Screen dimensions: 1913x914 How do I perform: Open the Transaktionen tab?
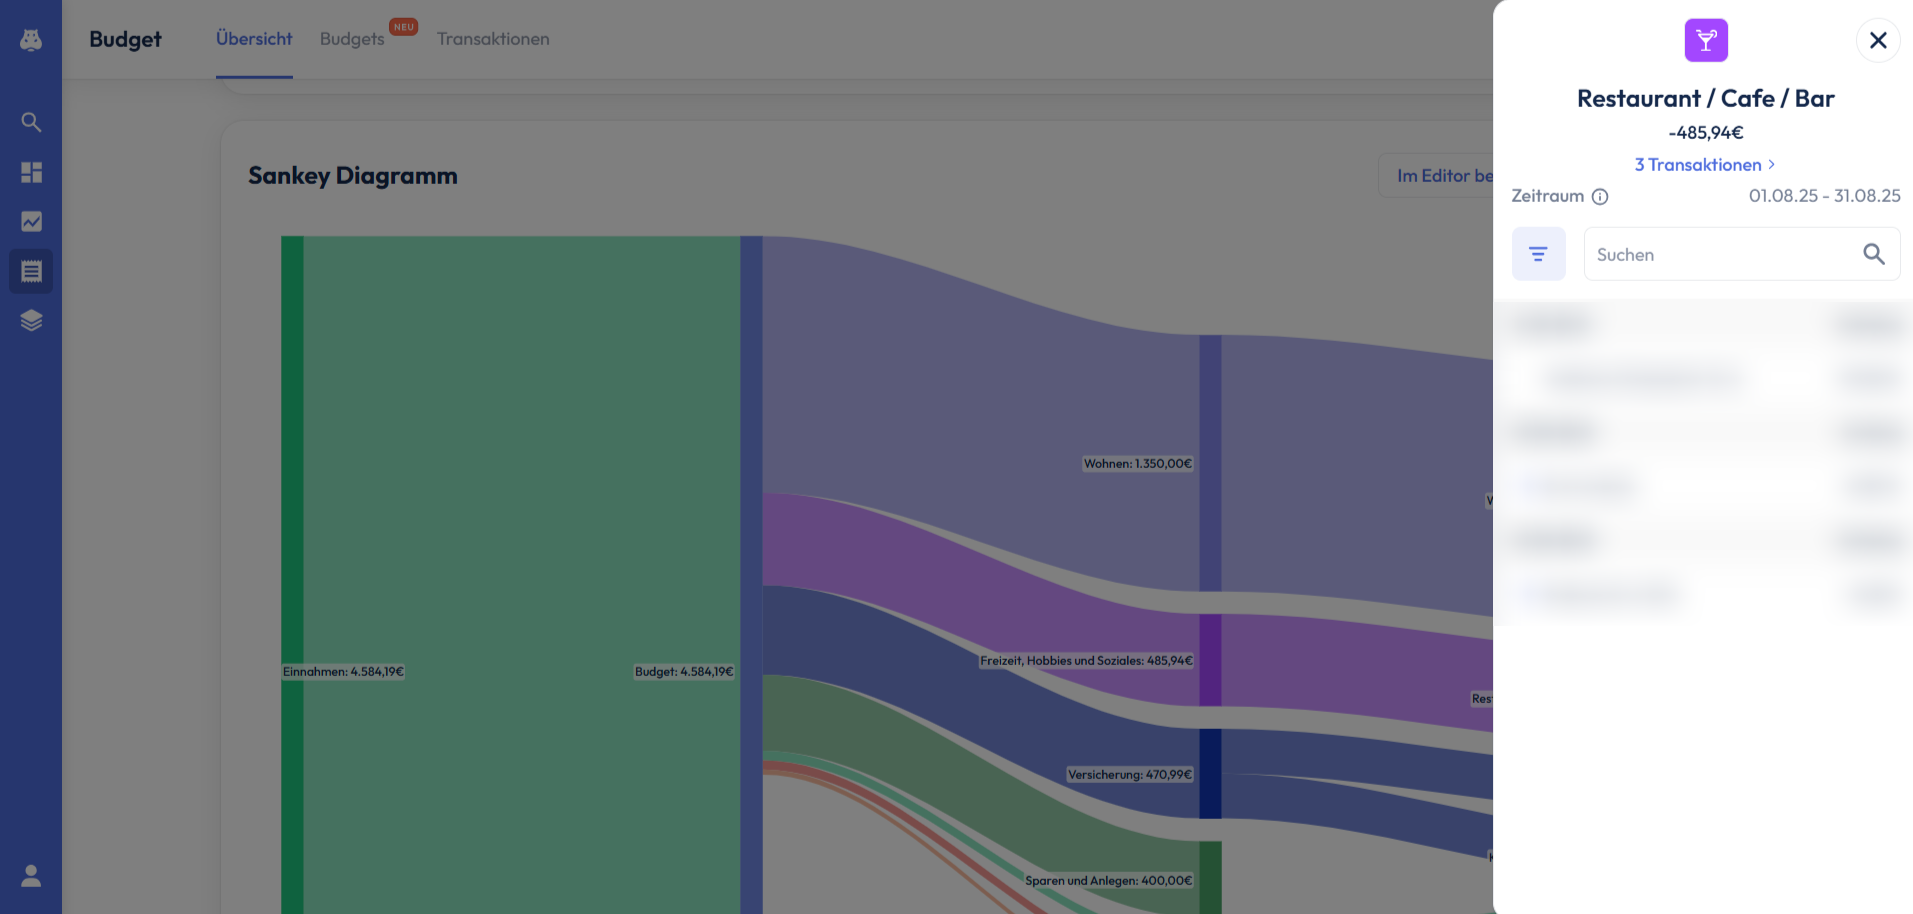pos(493,39)
